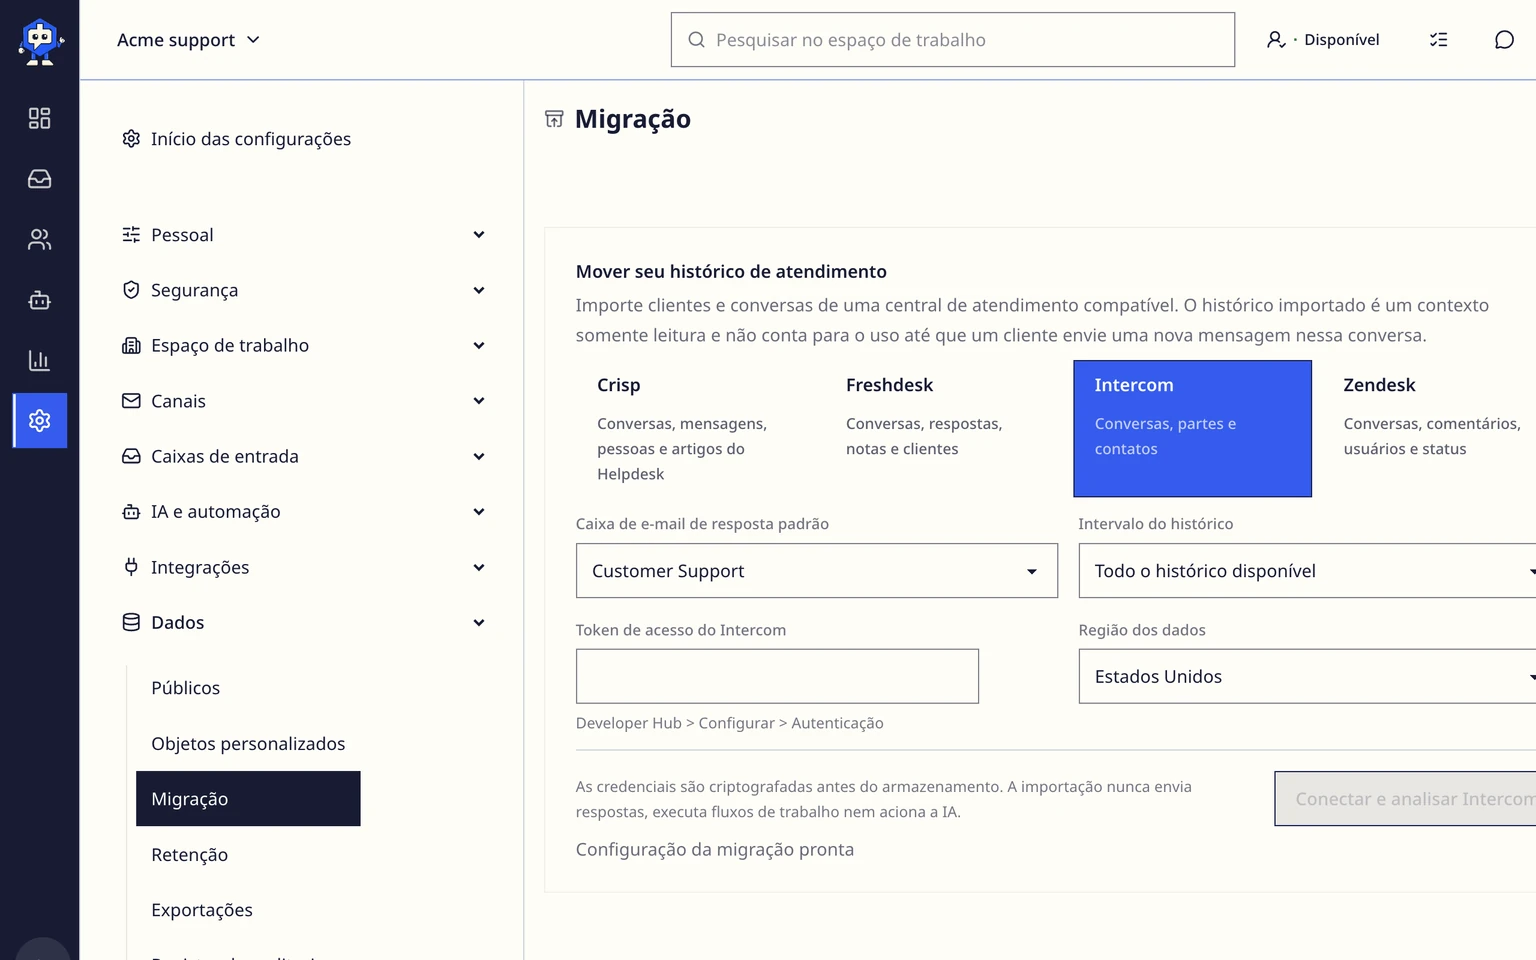Click the Migração archive icon beside title
1536x960 pixels.
click(554, 119)
